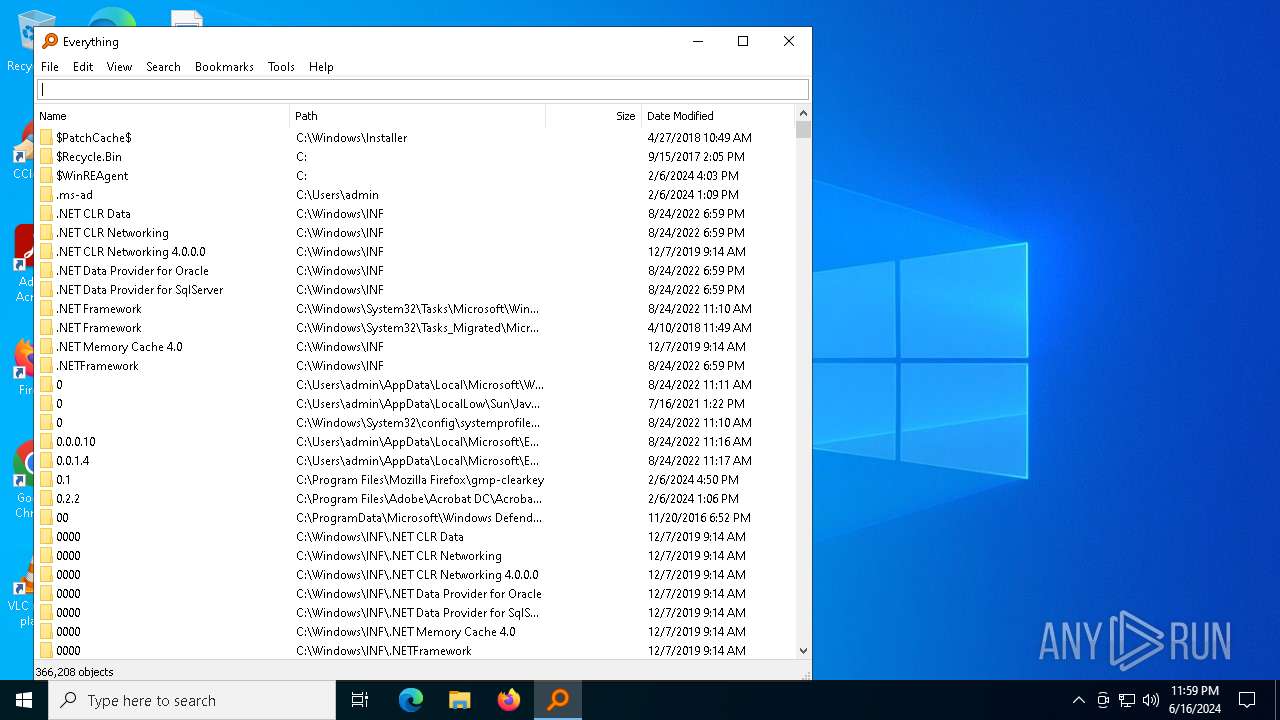Click path C:\Program Files\Mozilla Firefox\gmp-clearkey
Screen dimensions: 1280x720
click(x=420, y=480)
